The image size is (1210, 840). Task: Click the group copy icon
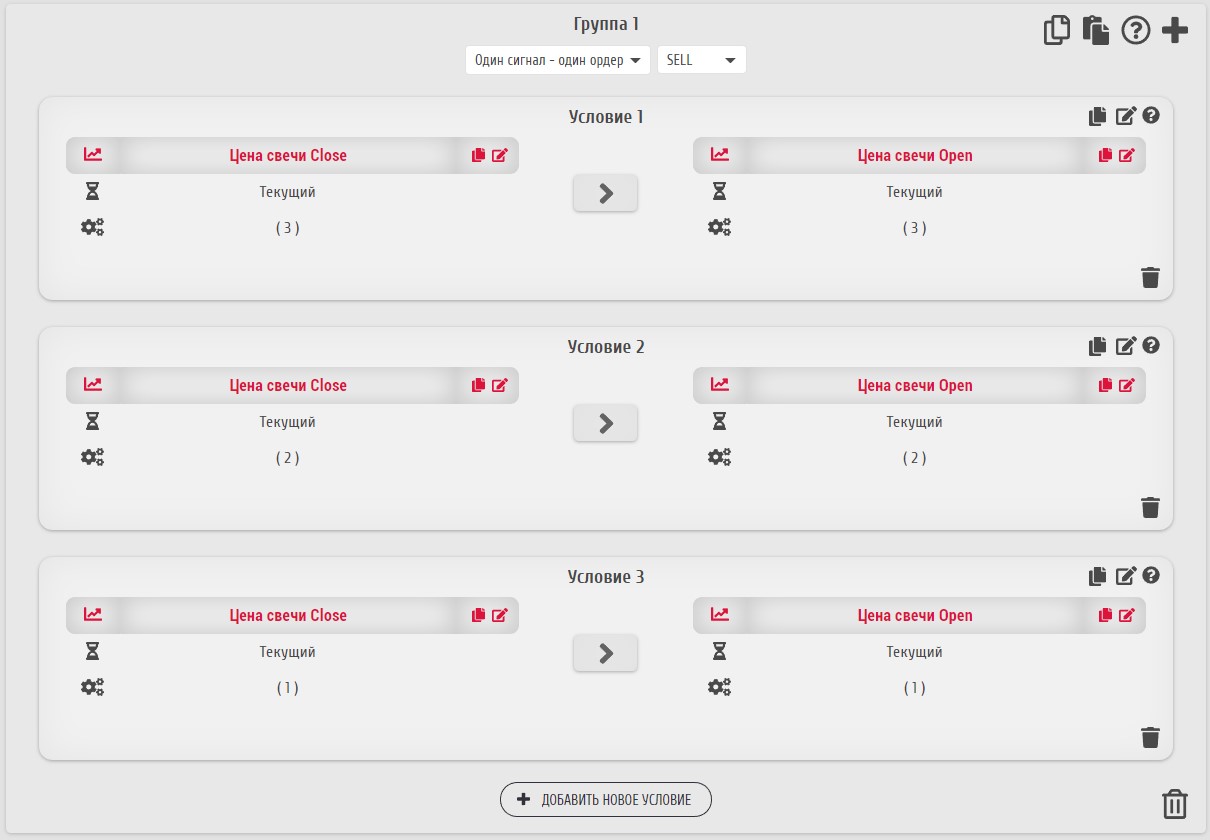coord(1056,30)
